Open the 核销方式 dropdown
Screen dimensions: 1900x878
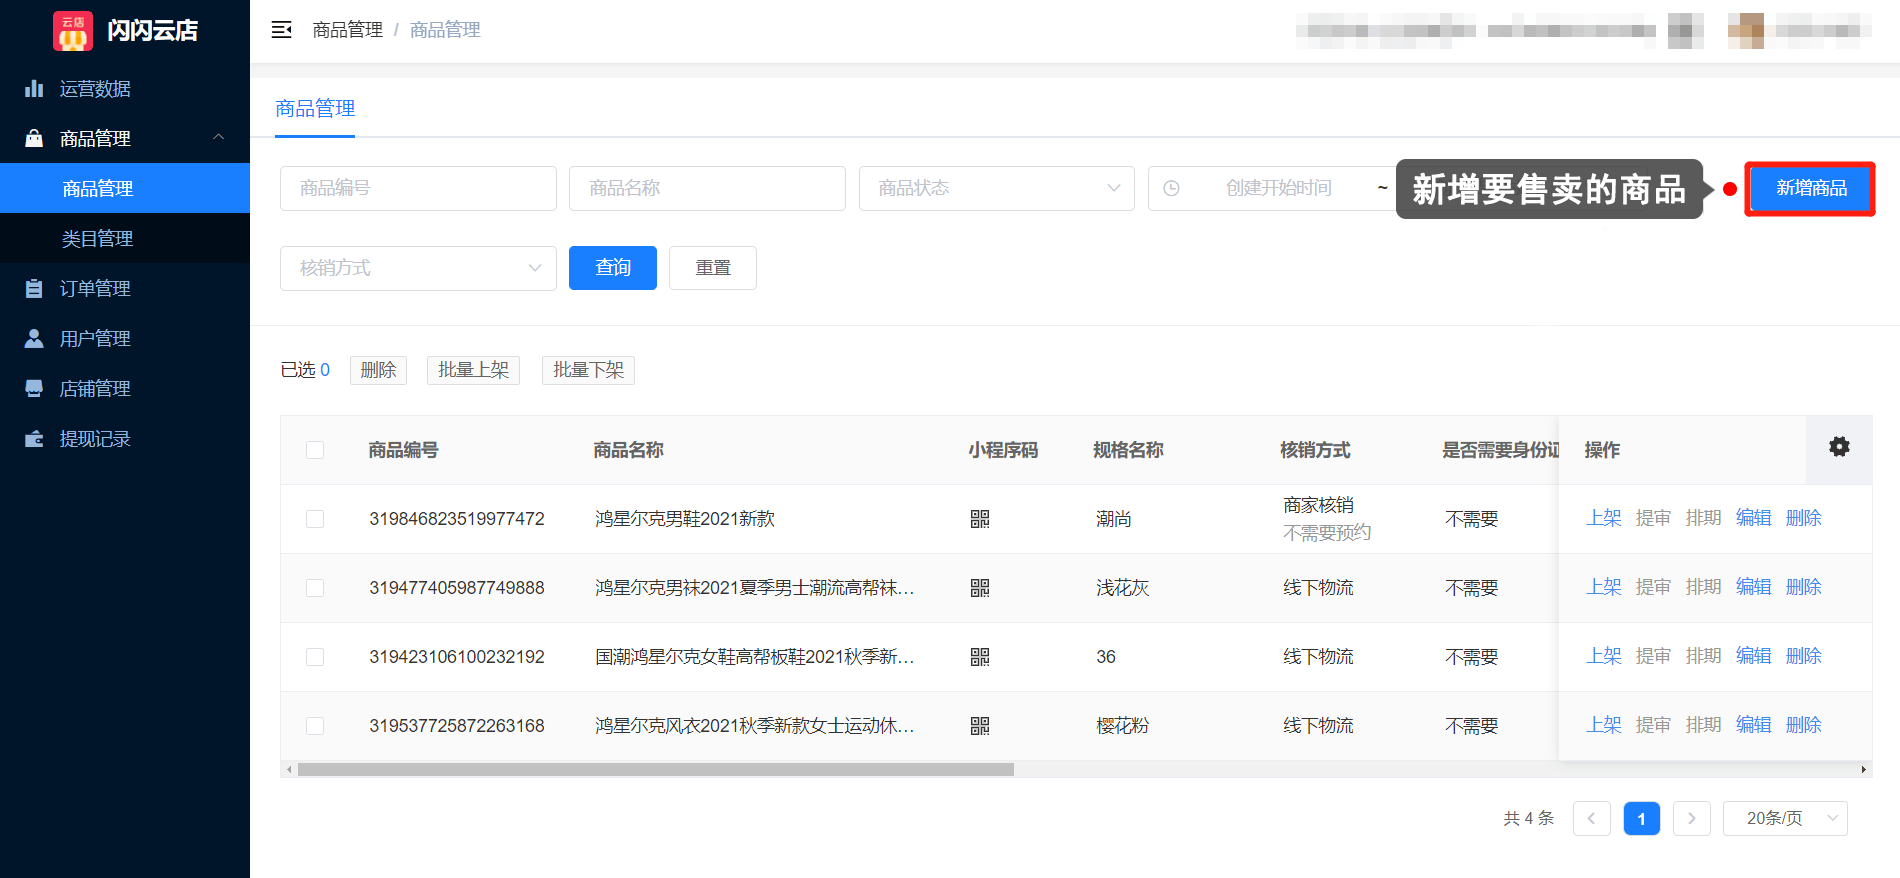tap(418, 268)
